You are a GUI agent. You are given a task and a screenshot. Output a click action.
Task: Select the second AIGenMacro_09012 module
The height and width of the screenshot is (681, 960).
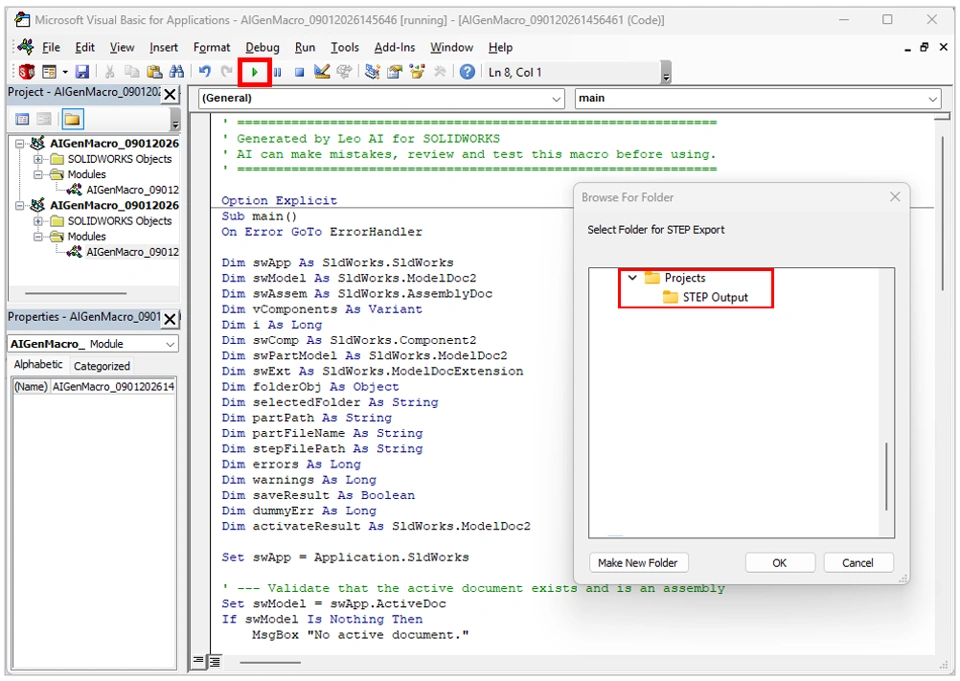pos(132,252)
